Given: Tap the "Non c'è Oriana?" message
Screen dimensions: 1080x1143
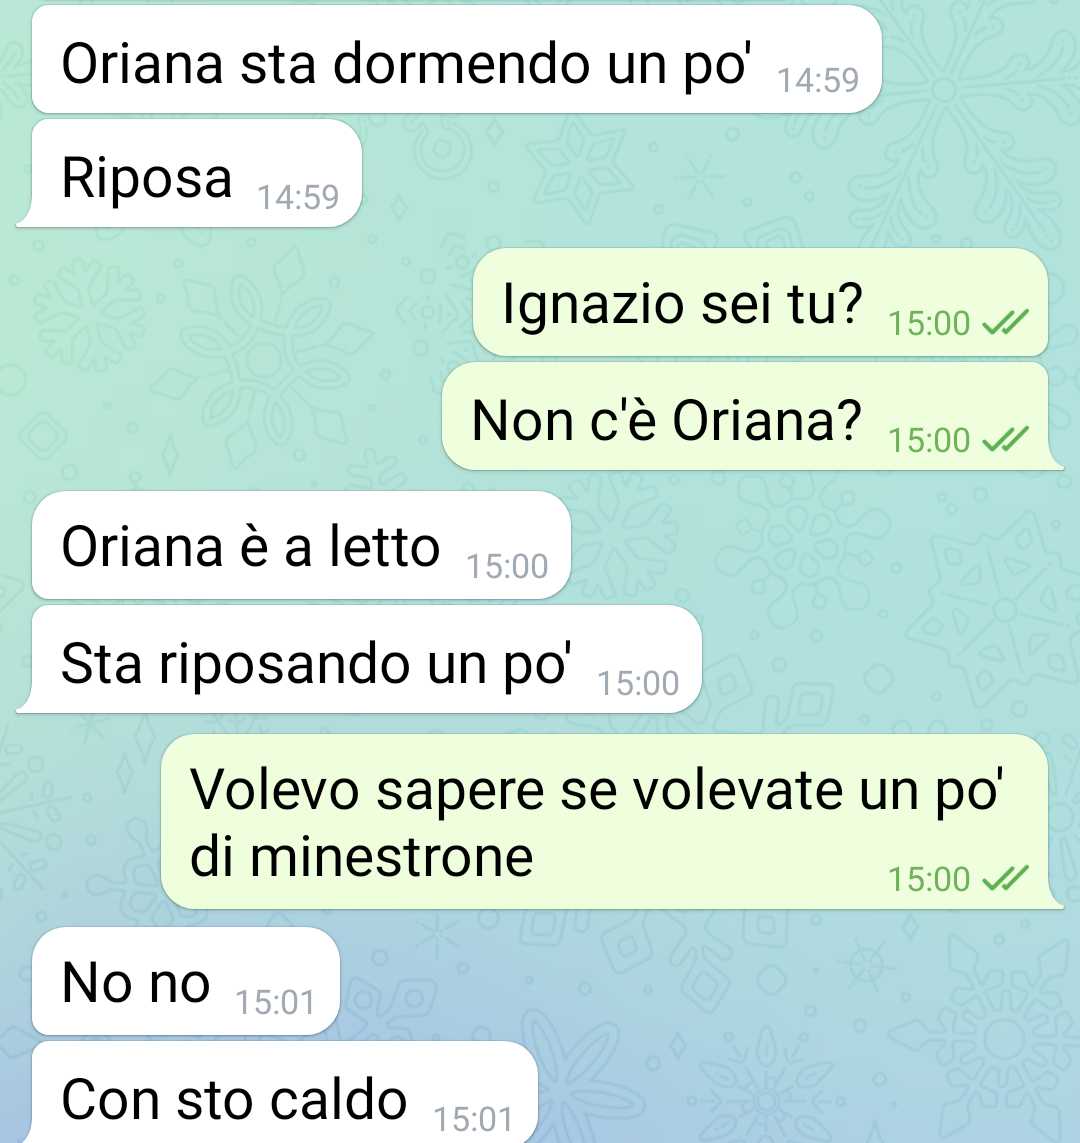Looking at the screenshot, I should click(752, 416).
